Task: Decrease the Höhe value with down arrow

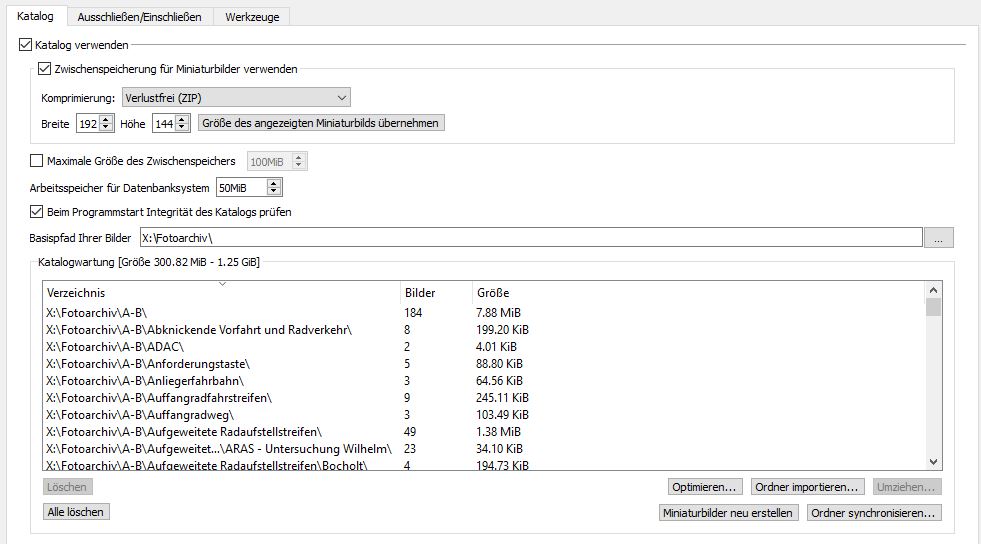Action: [184, 127]
